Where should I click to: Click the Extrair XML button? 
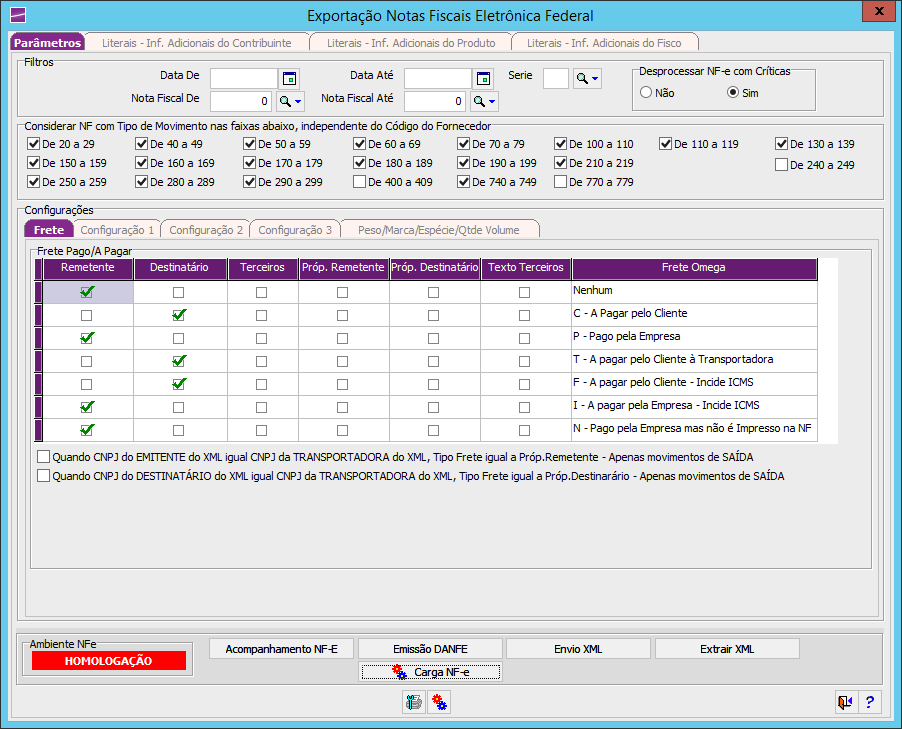(727, 649)
